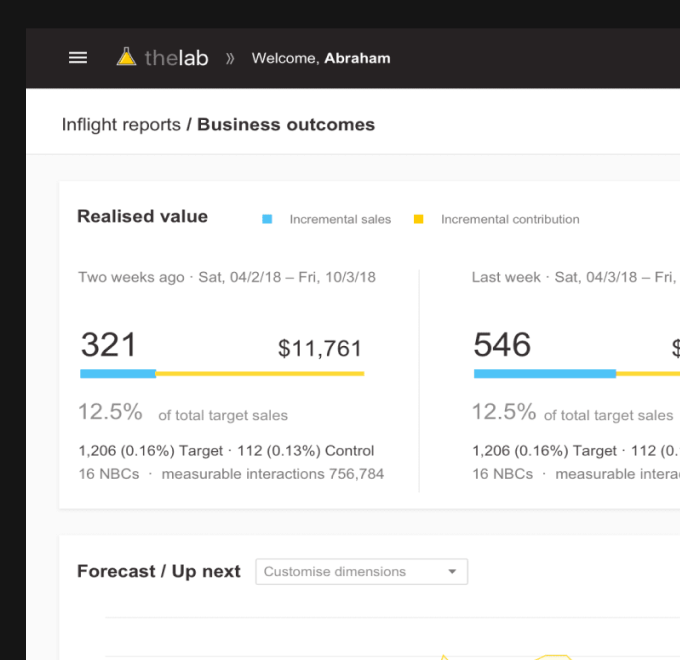Click Incremental sales legend label
The width and height of the screenshot is (680, 660).
pos(340,219)
